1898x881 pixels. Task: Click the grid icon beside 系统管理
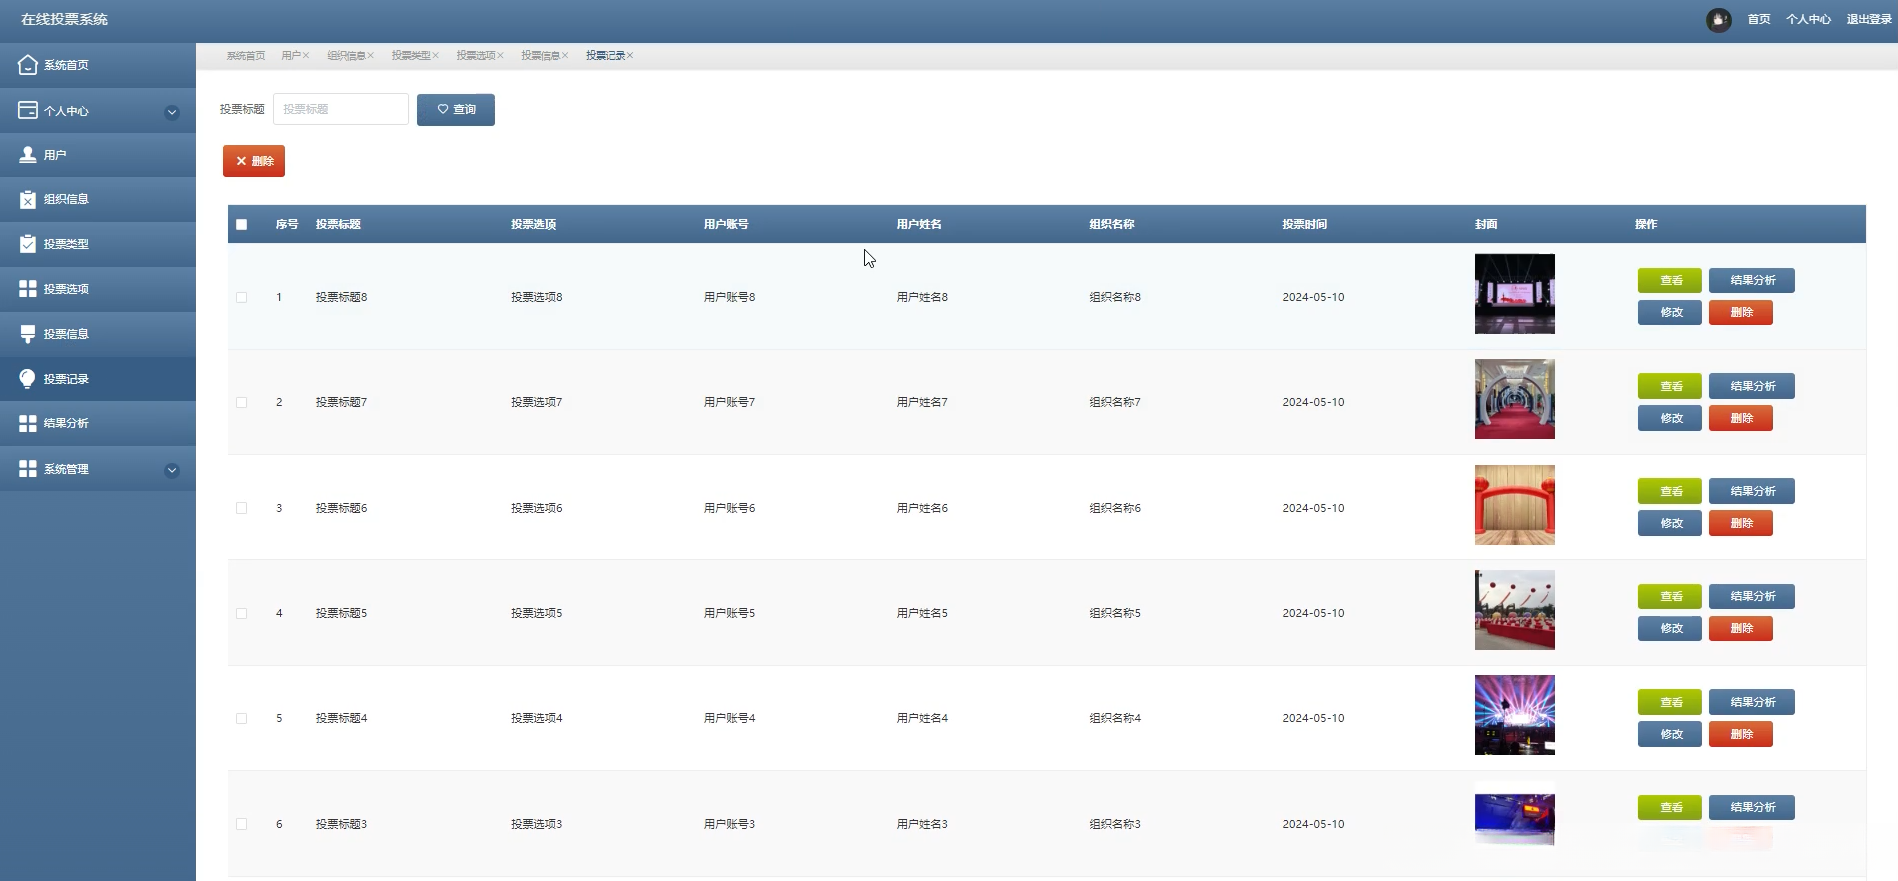[28, 469]
